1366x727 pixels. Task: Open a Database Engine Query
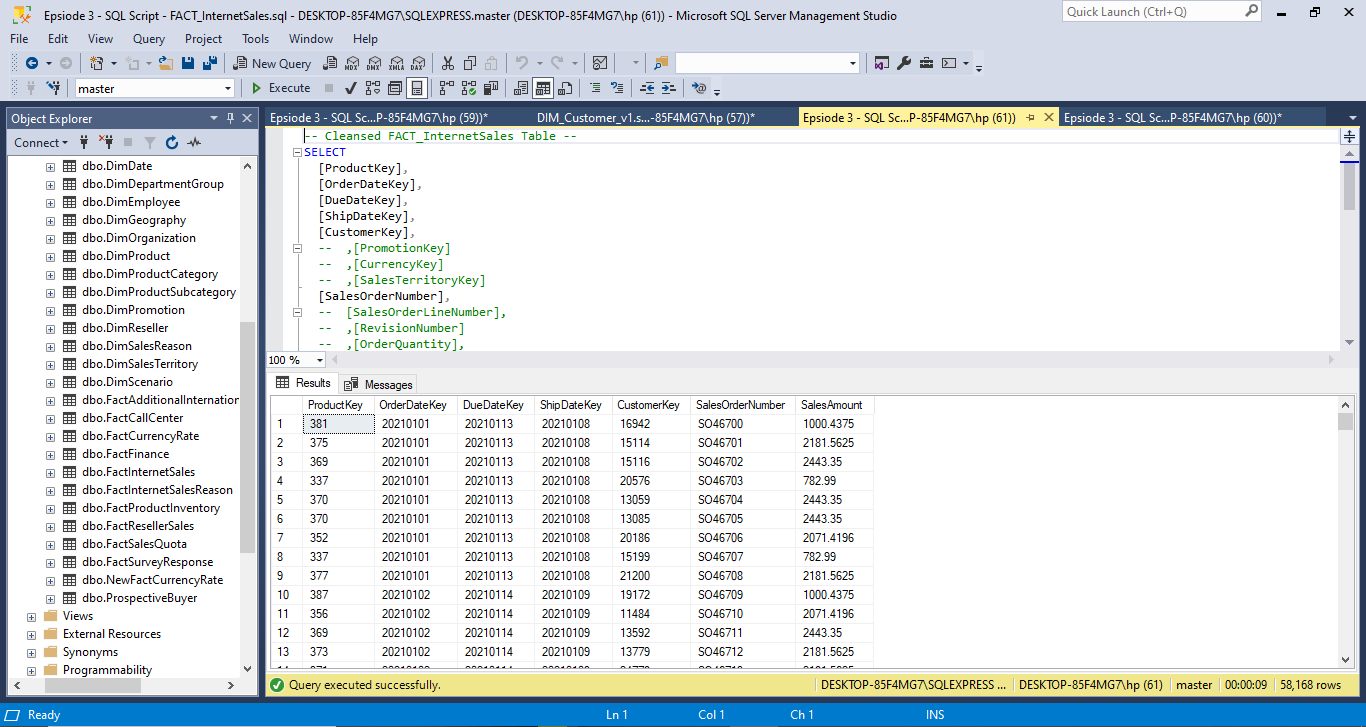click(x=329, y=63)
